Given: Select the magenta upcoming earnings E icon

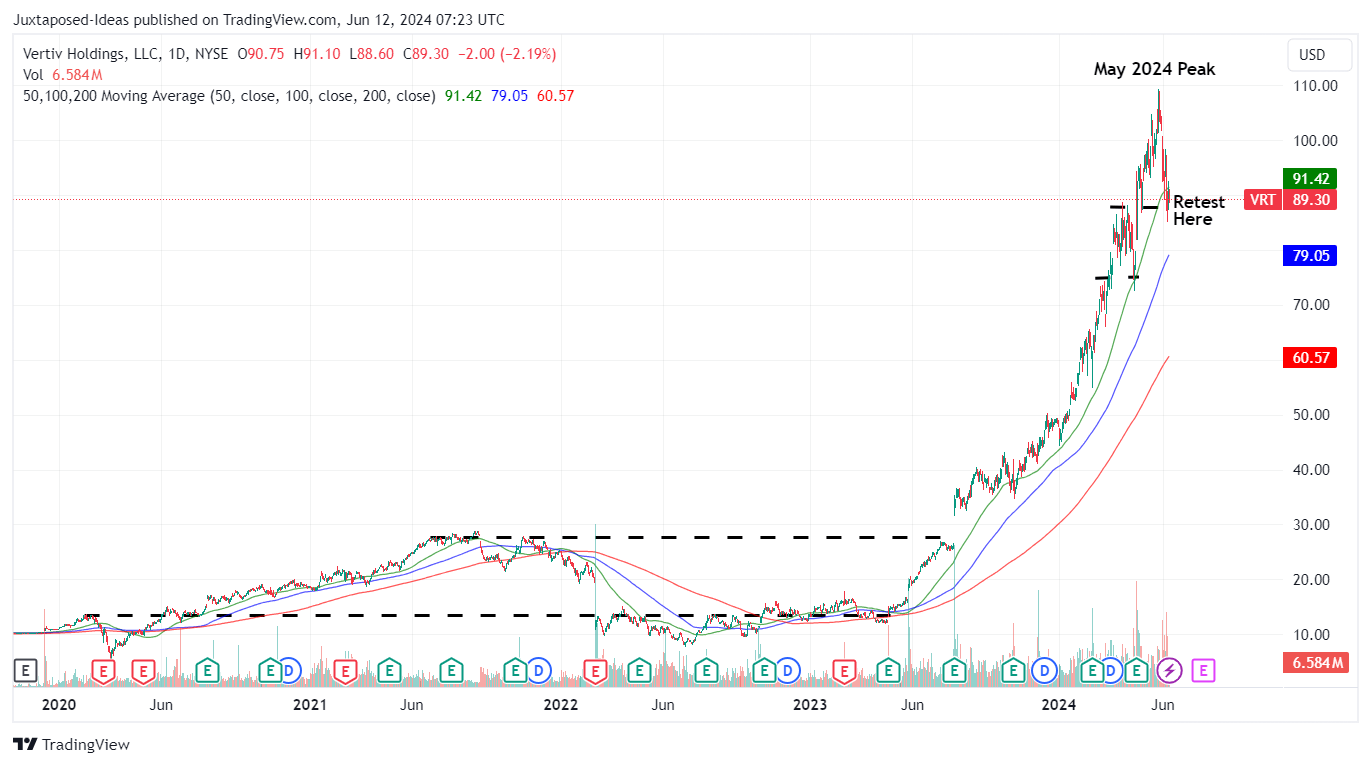Looking at the screenshot, I should pos(1201,671).
